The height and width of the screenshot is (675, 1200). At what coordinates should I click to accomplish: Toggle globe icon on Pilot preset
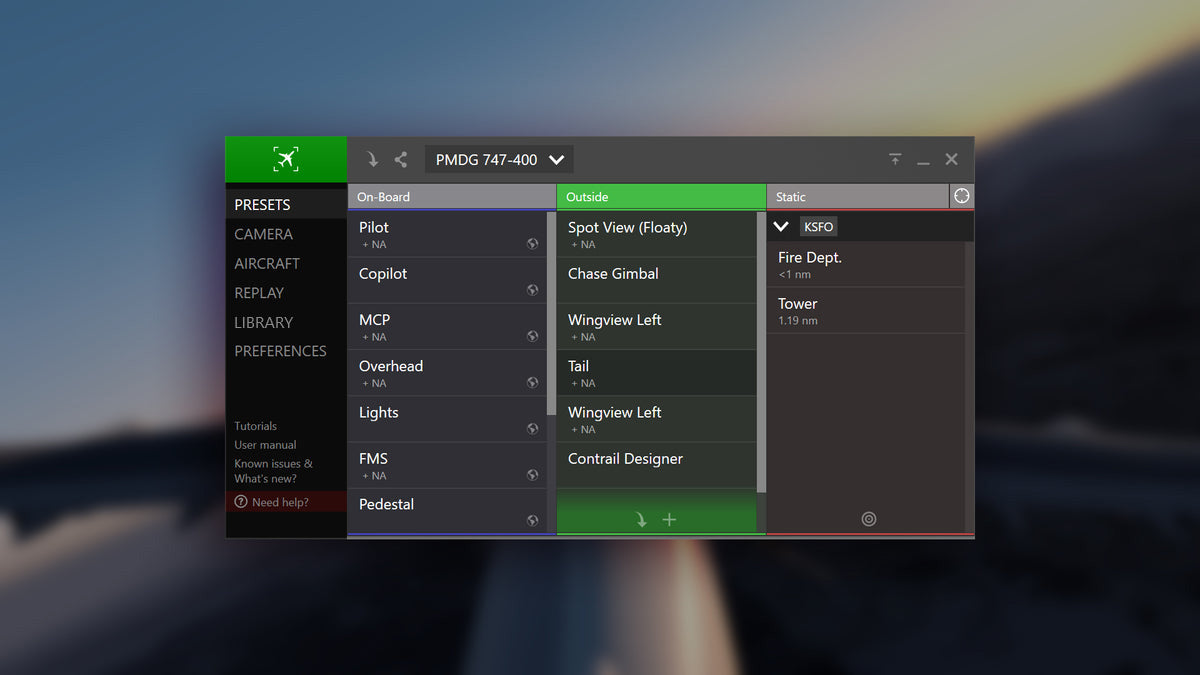click(532, 244)
